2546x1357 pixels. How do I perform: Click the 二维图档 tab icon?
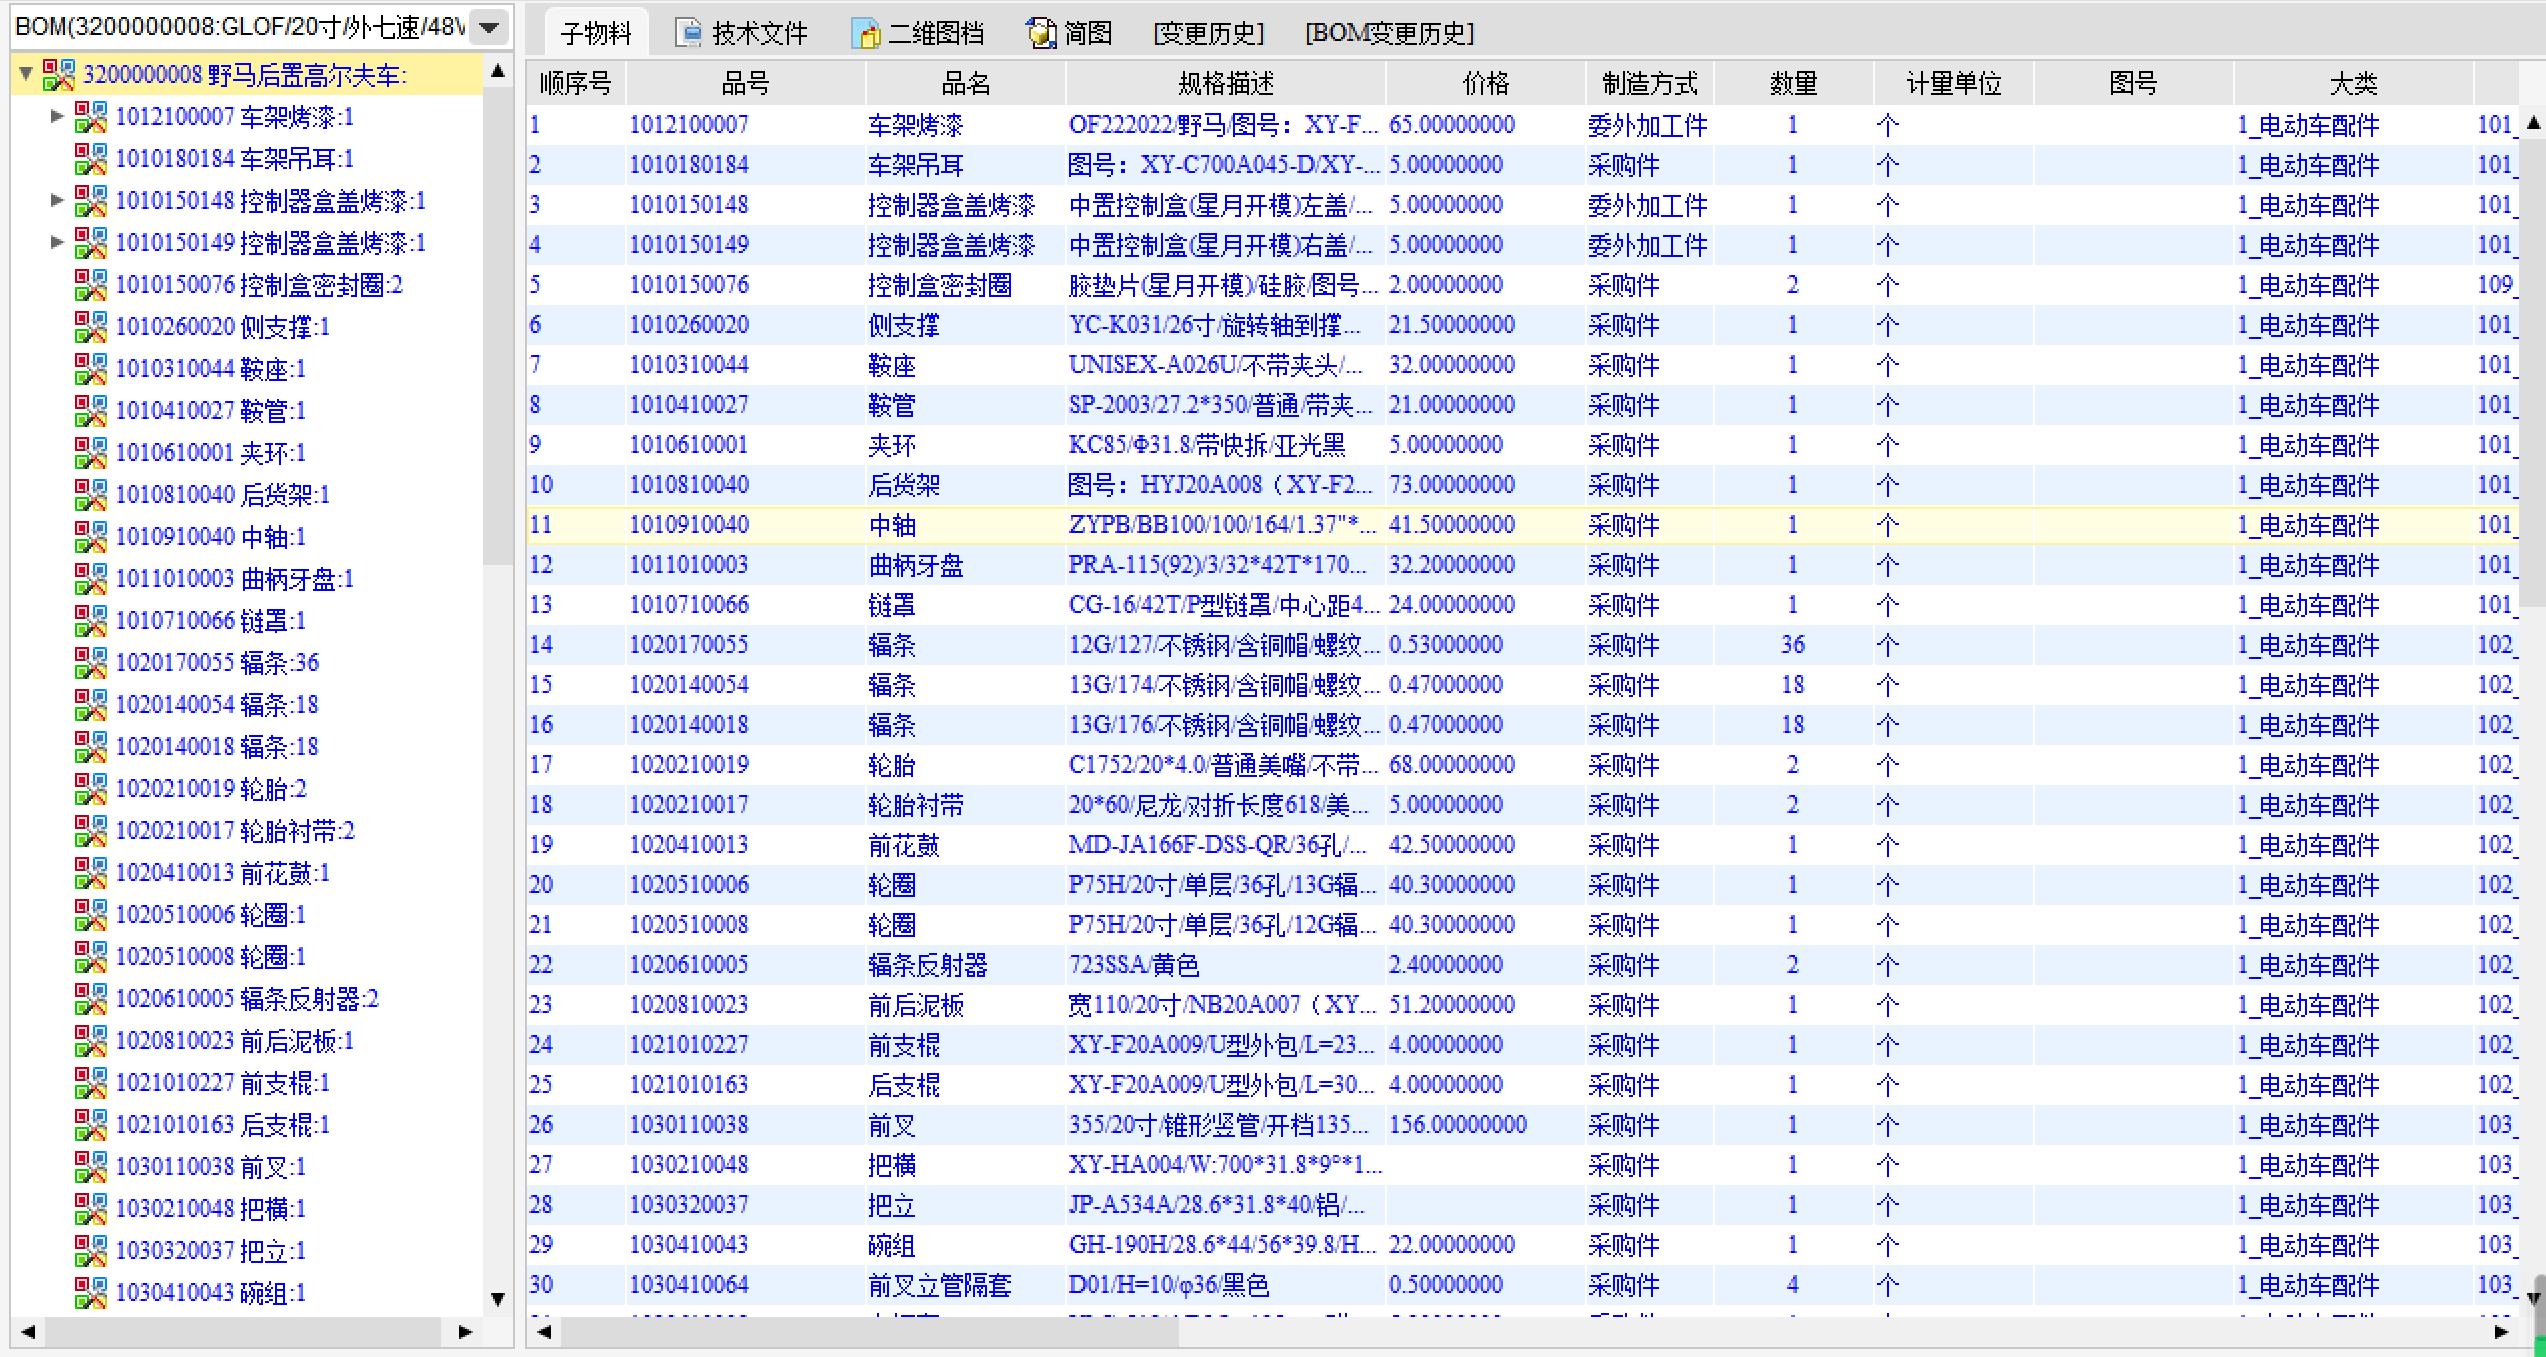(x=865, y=33)
